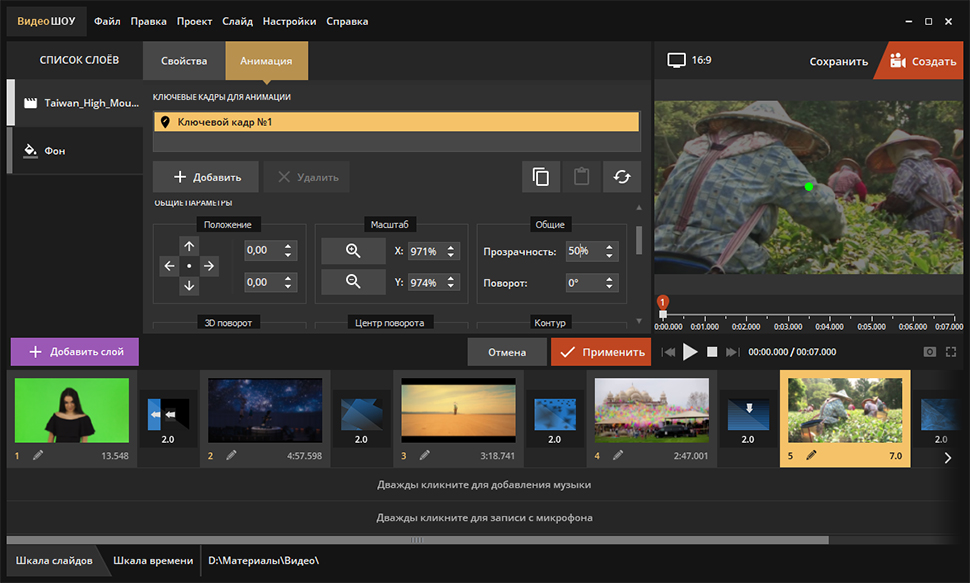Edit slide 4 pencil icon
This screenshot has height=583, width=970.
click(617, 456)
